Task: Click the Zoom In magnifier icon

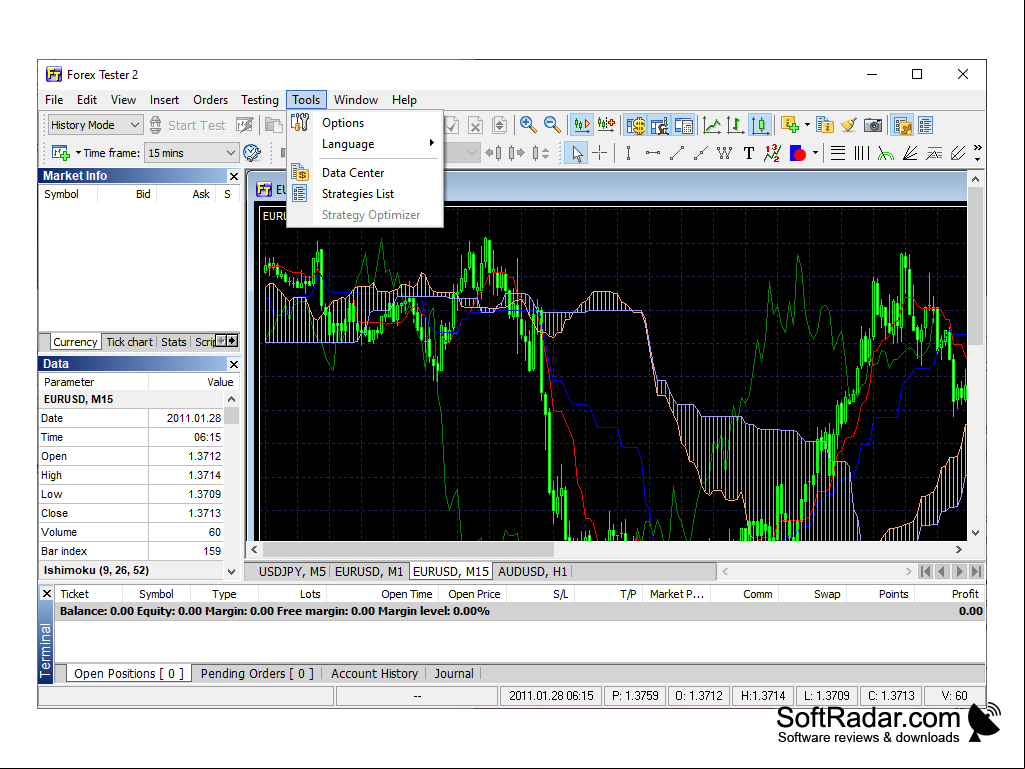Action: tap(528, 124)
